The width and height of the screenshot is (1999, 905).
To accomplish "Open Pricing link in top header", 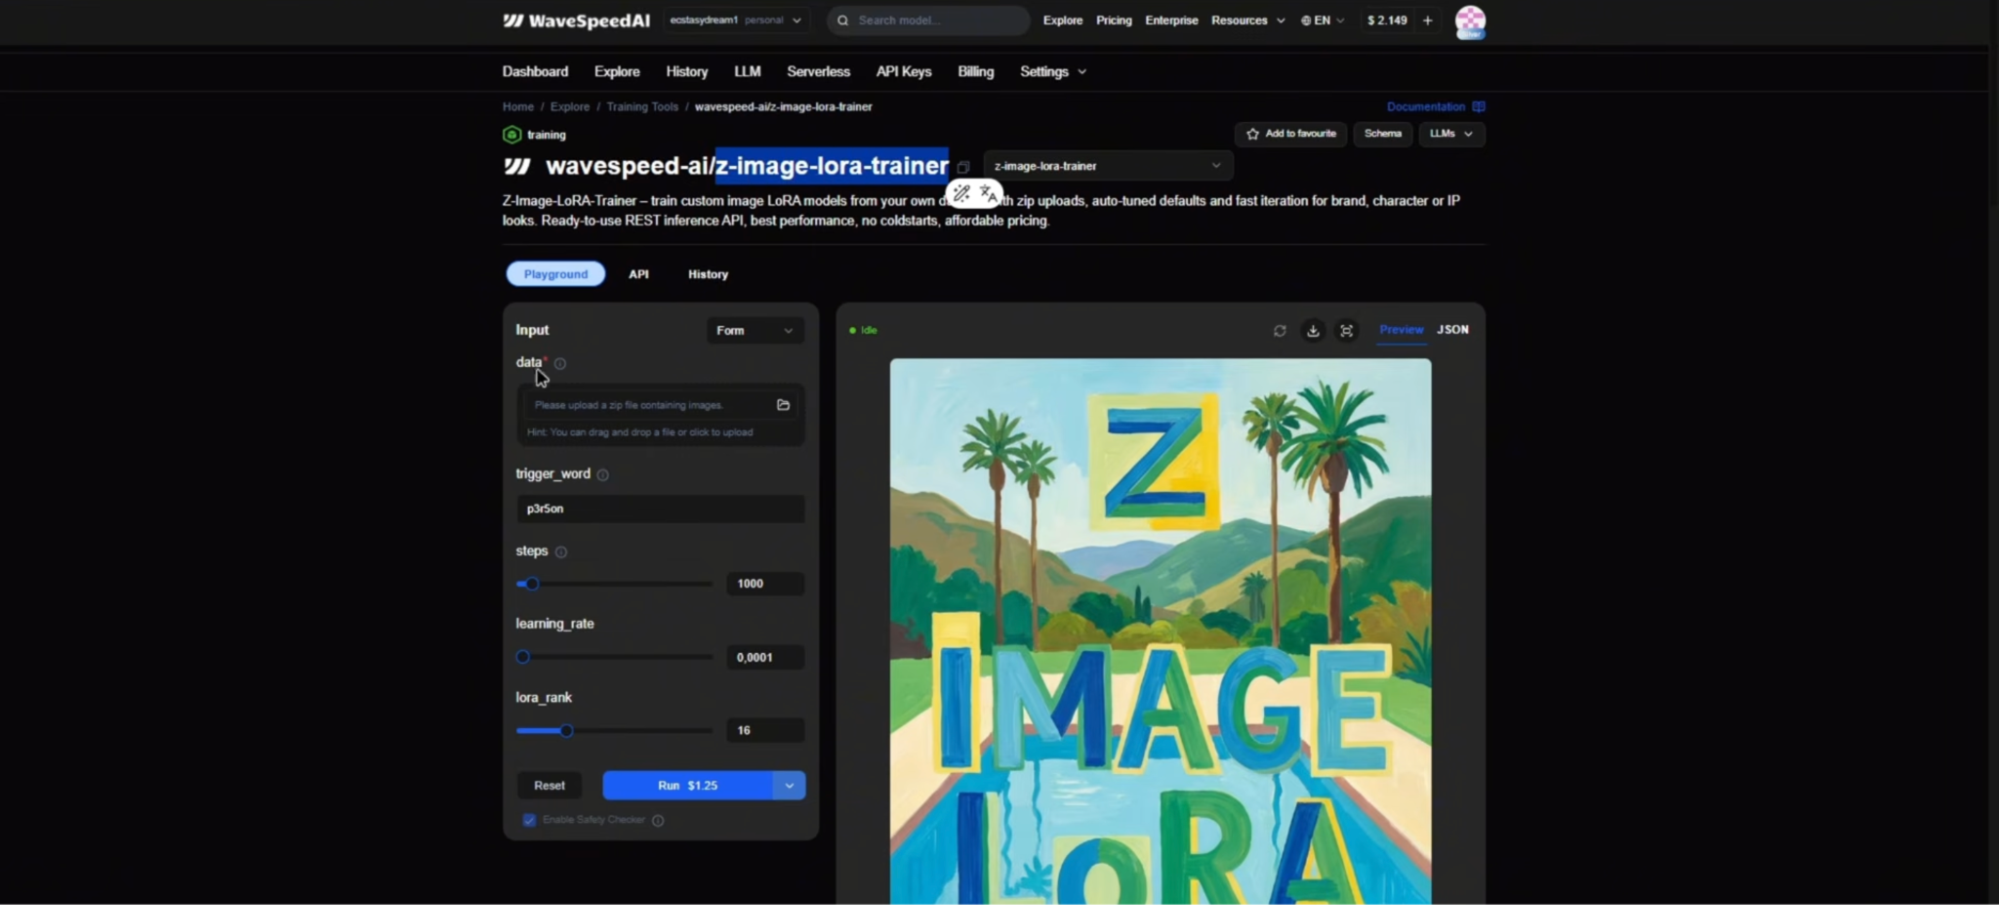I will (x=1114, y=20).
